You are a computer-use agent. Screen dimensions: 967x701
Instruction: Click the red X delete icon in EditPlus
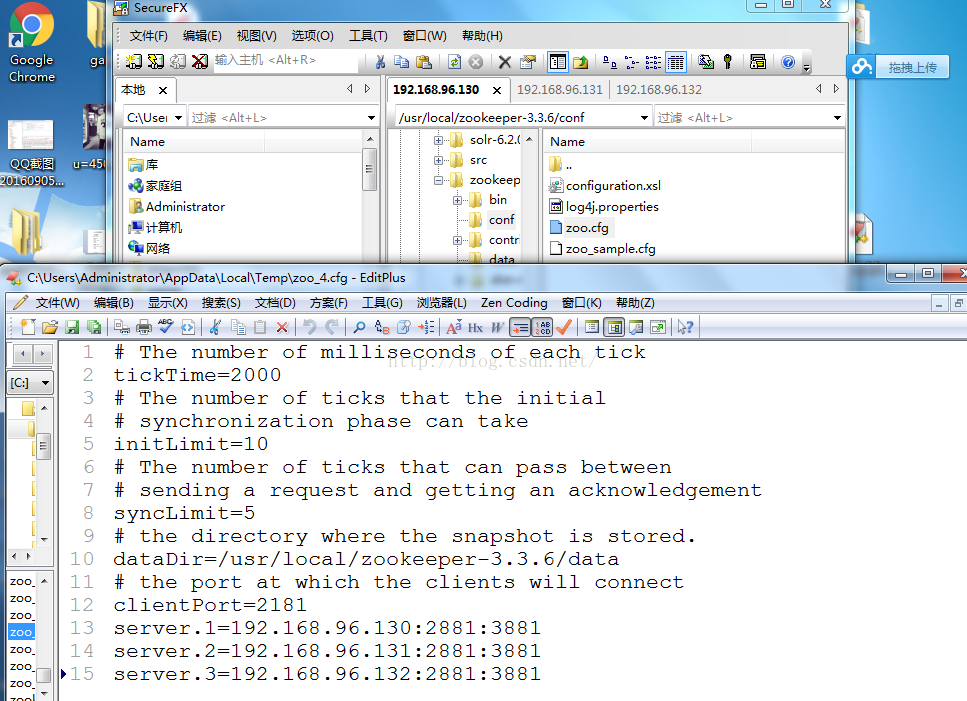[282, 327]
